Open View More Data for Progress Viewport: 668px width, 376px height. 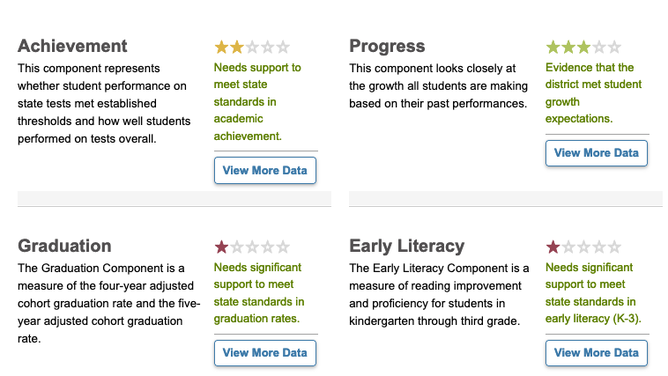tap(596, 153)
